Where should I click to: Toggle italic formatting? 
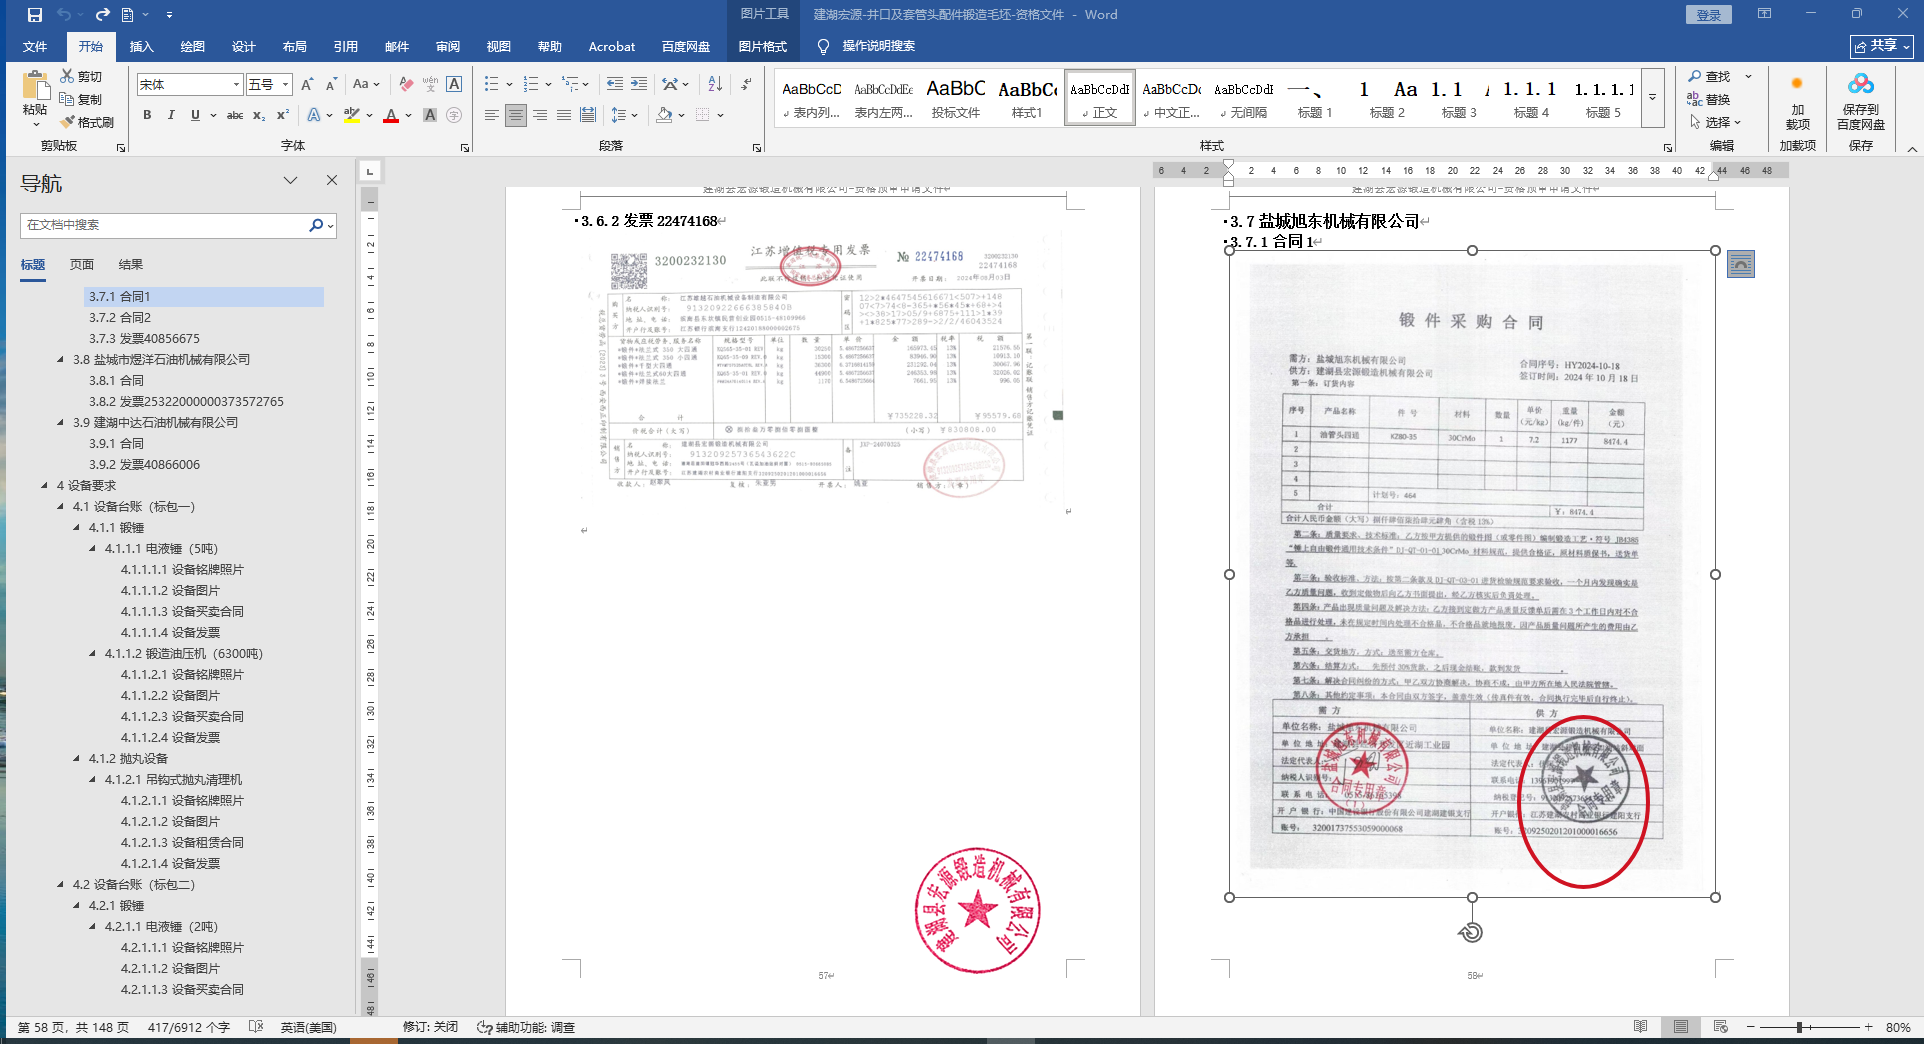tap(171, 115)
